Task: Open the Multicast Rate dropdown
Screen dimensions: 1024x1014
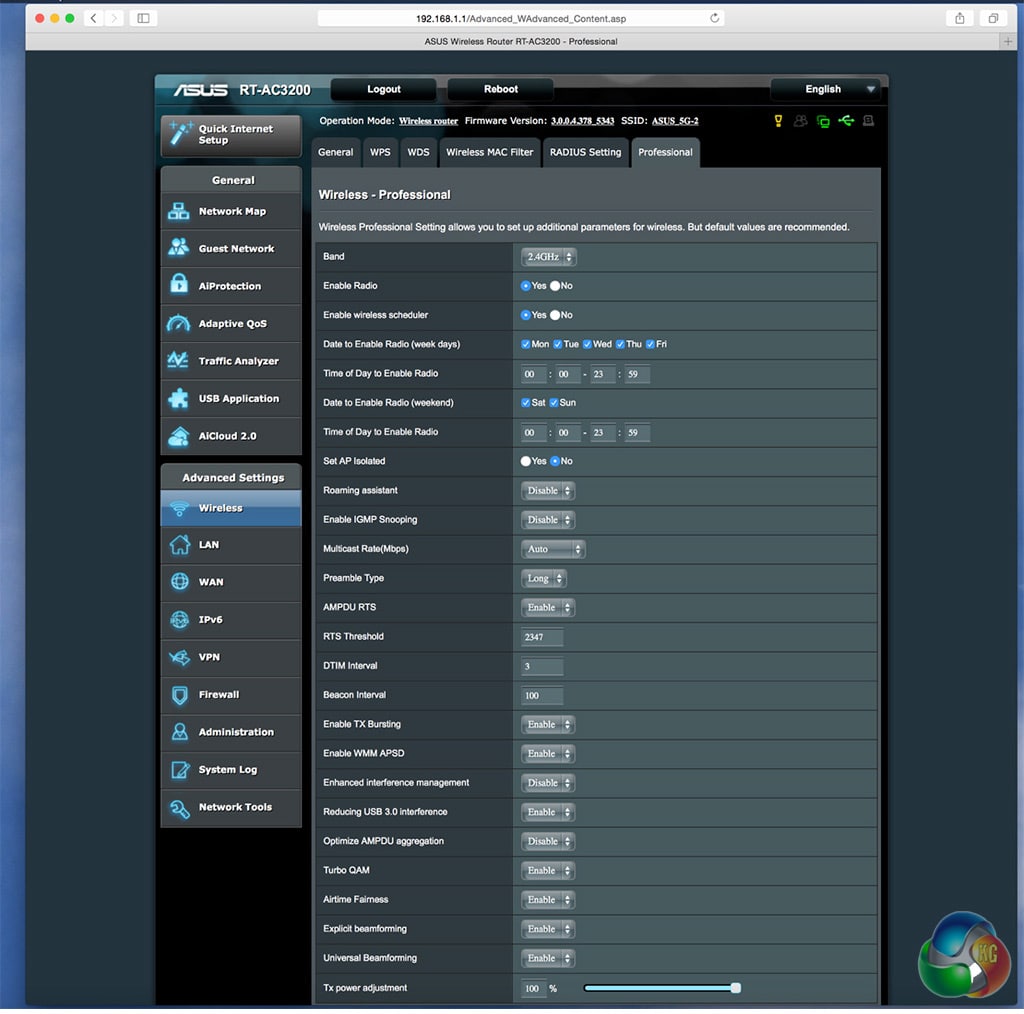Action: click(x=552, y=550)
